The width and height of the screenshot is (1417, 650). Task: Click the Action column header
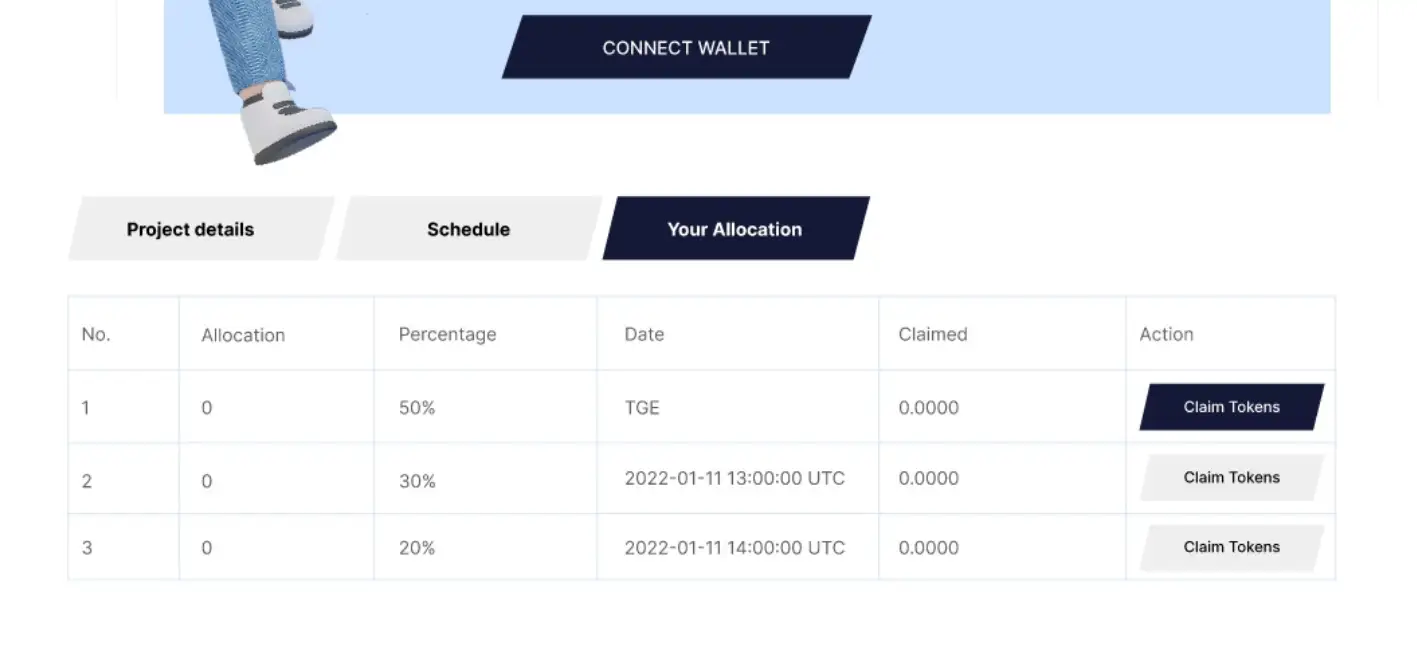tap(1166, 334)
